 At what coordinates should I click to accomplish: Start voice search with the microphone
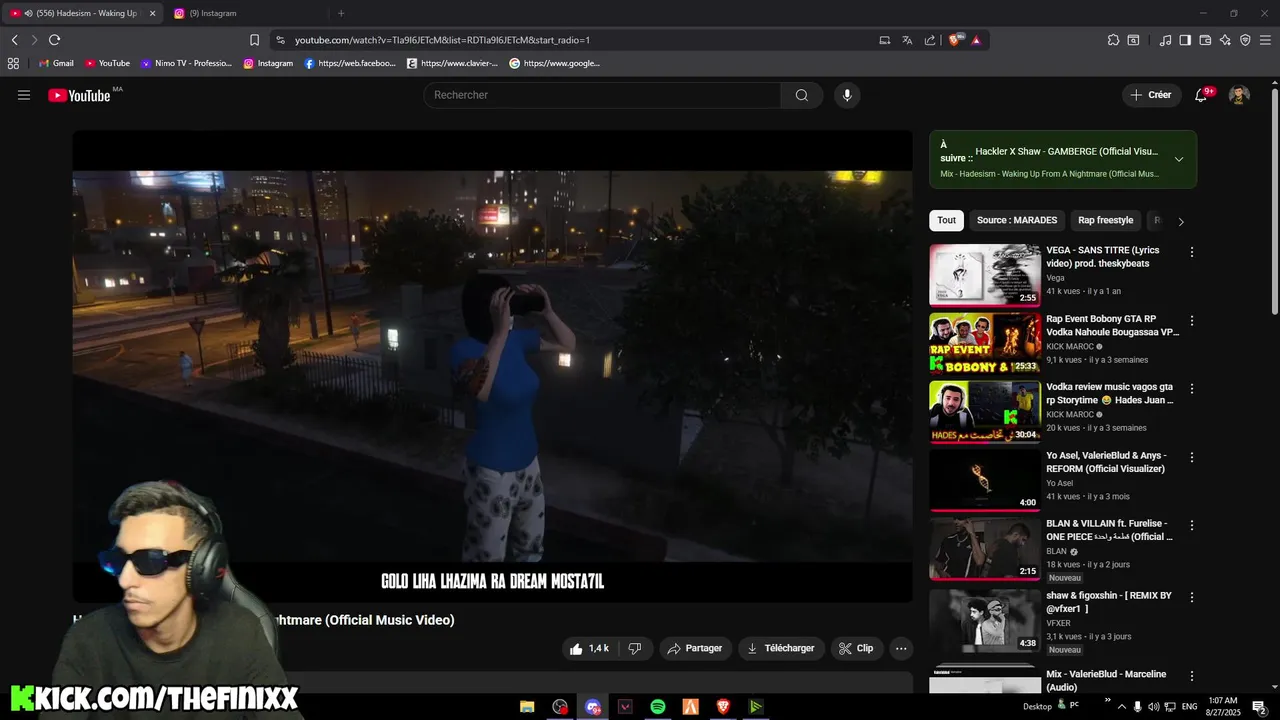pos(847,95)
